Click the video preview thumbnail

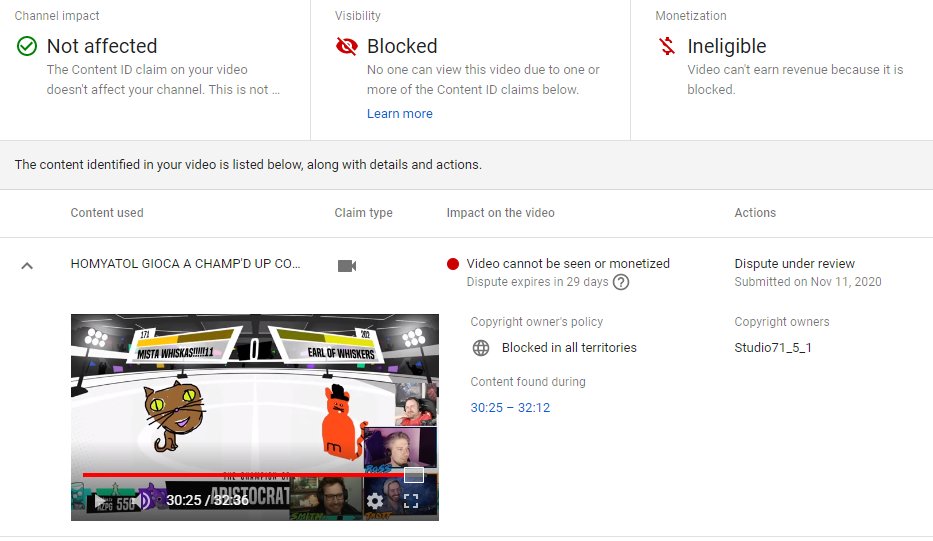[255, 417]
